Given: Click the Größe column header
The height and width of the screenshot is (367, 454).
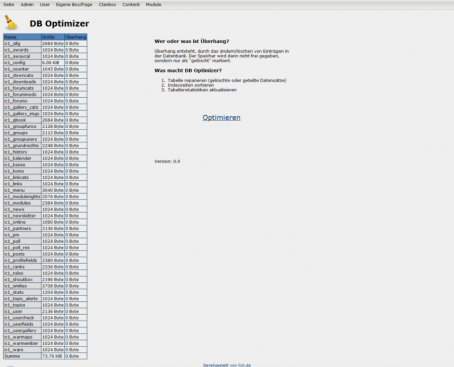Looking at the screenshot, I should tap(53, 37).
